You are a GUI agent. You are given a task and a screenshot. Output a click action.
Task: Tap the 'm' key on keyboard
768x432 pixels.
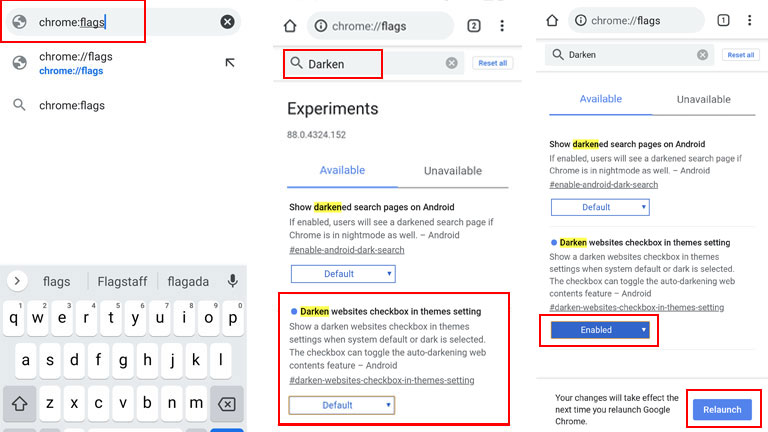(196, 404)
